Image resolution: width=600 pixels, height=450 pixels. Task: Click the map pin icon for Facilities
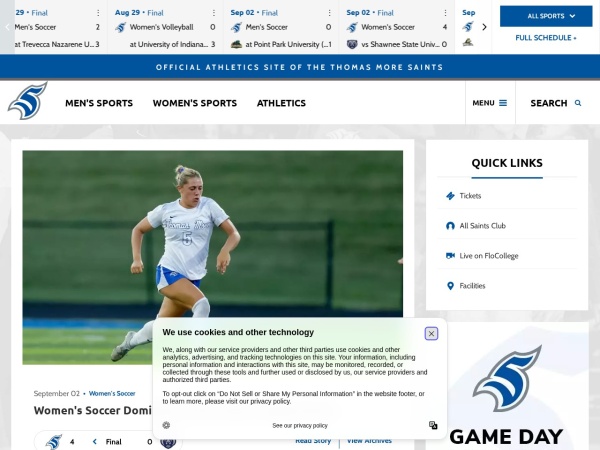(x=450, y=286)
